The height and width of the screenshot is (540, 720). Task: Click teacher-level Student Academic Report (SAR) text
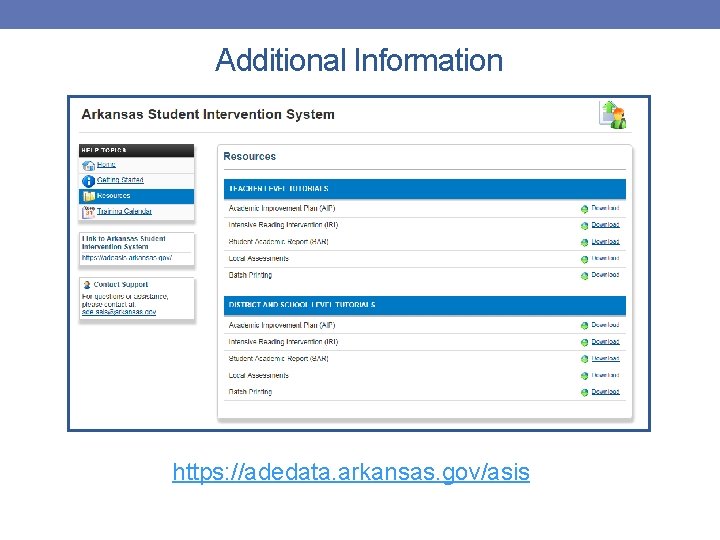[278, 242]
